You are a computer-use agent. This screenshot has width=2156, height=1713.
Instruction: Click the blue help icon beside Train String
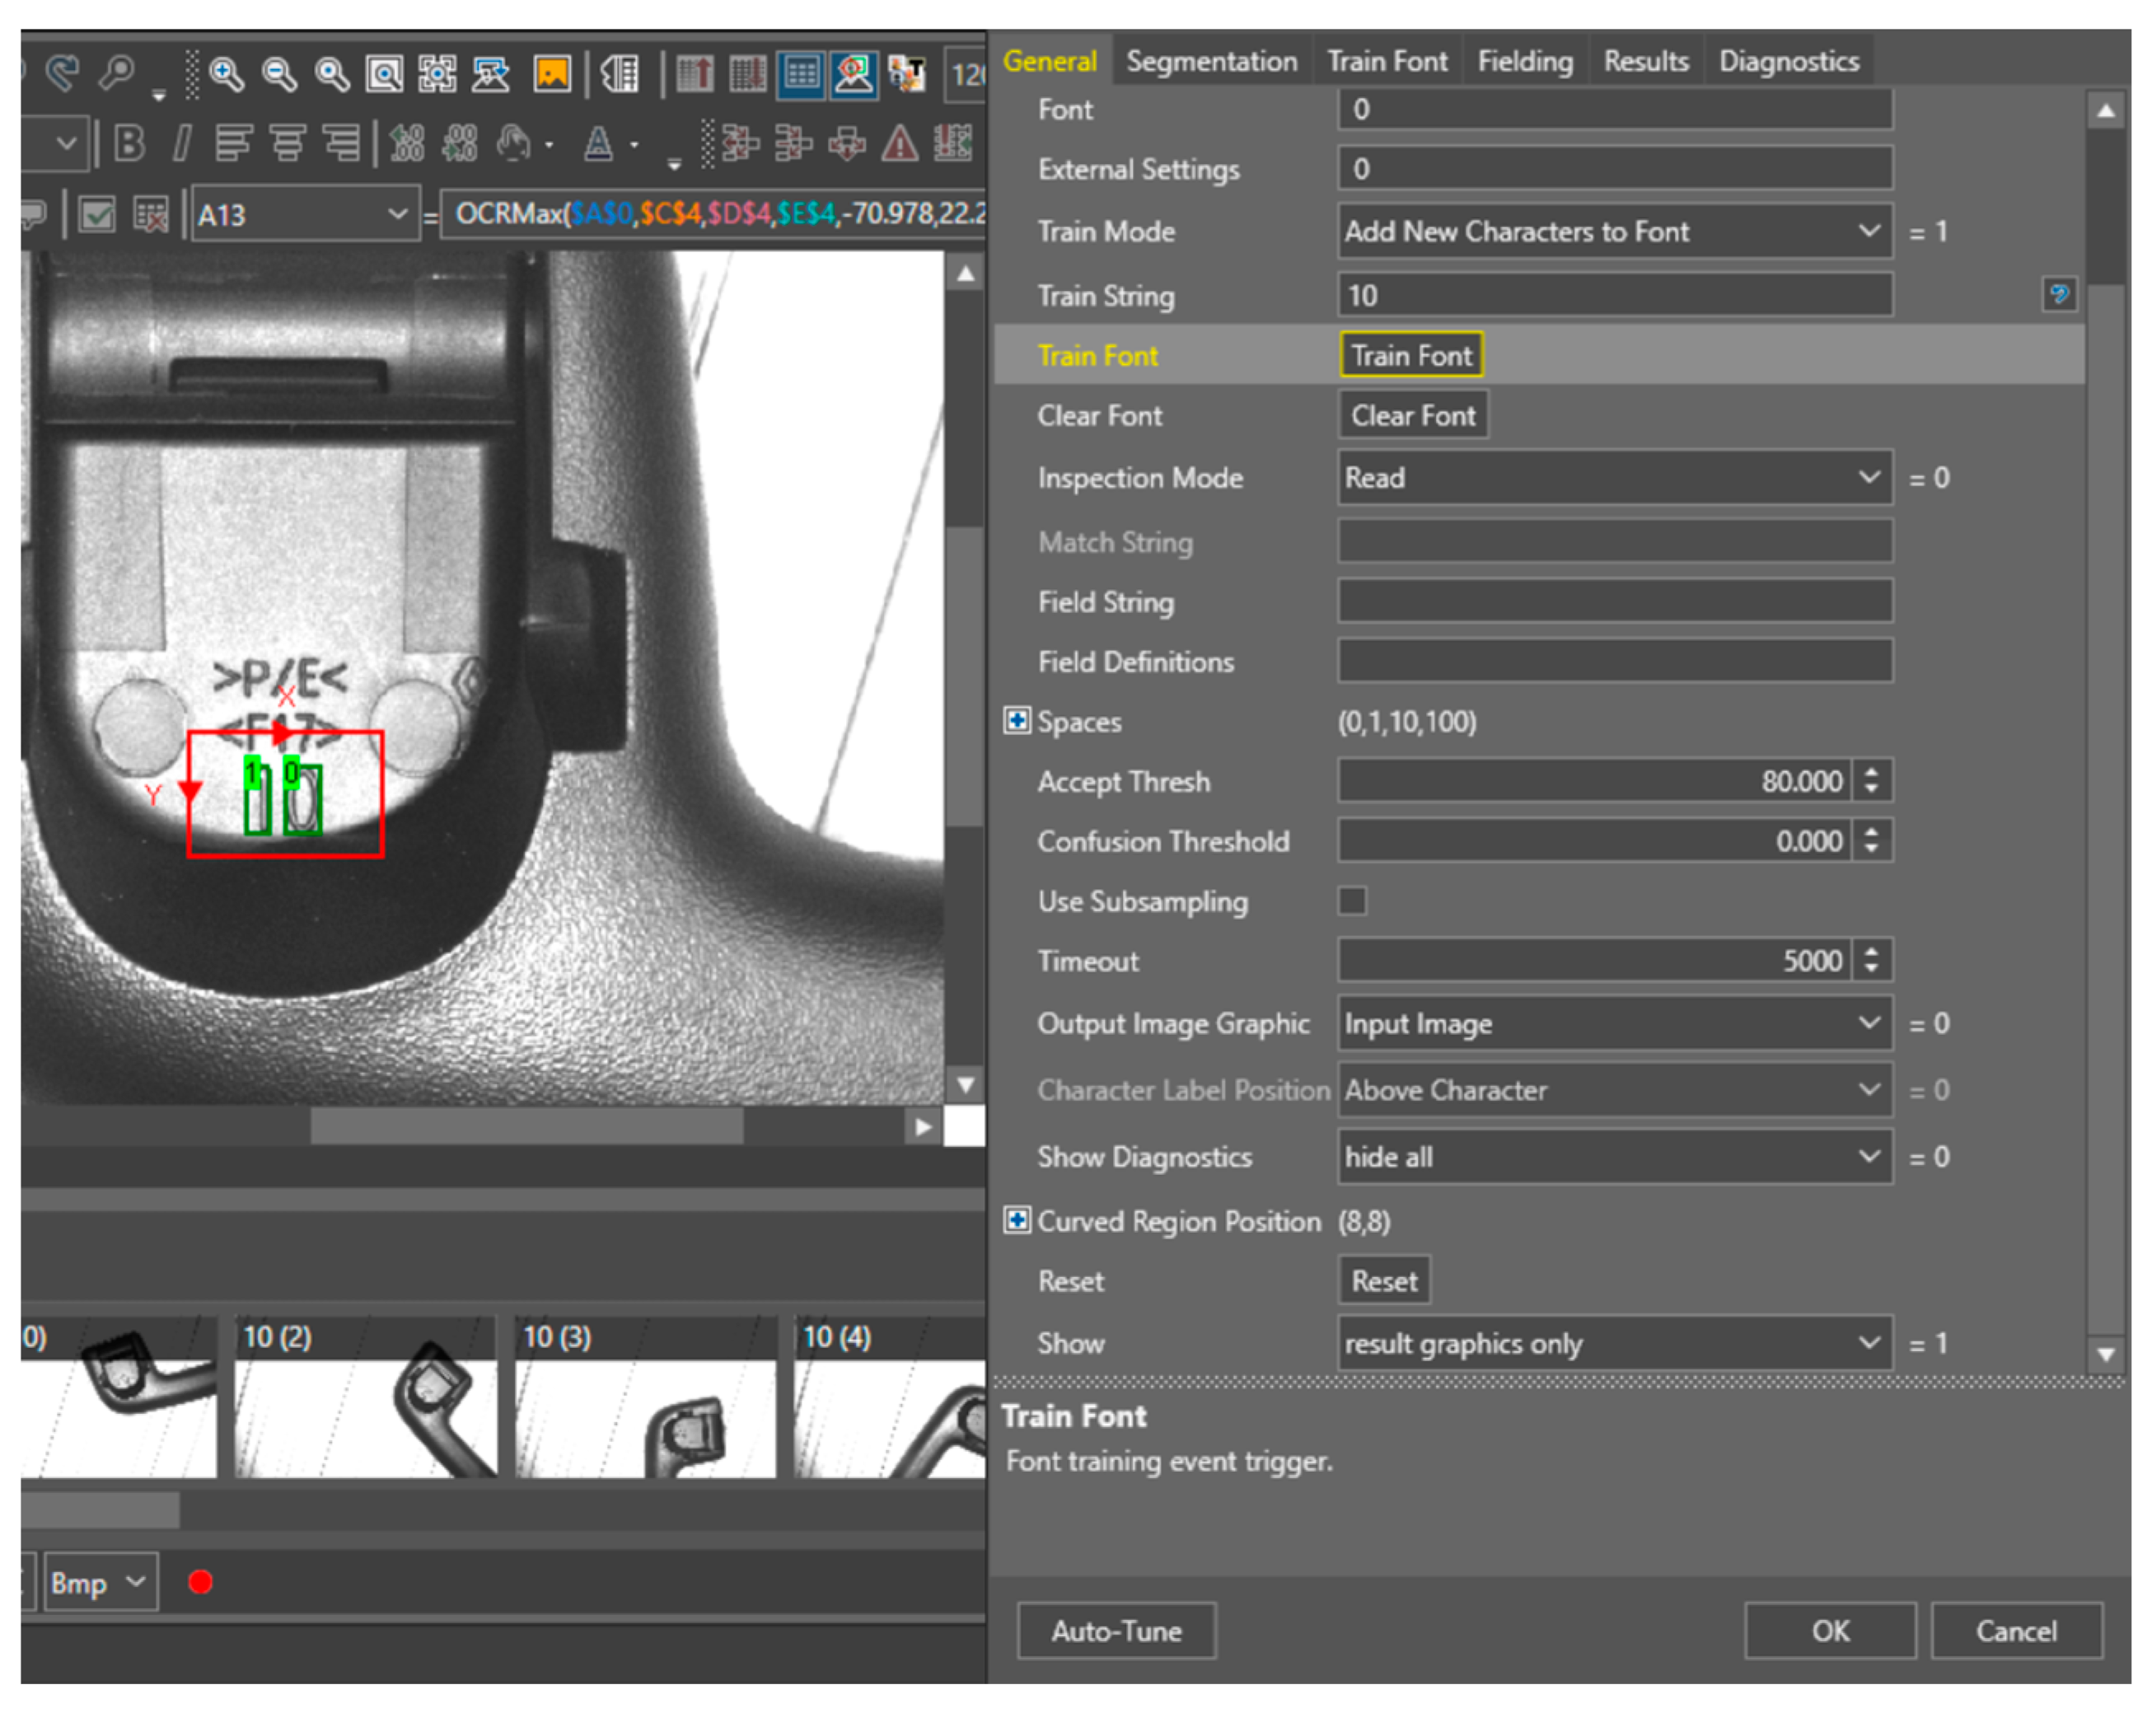pos(2058,295)
